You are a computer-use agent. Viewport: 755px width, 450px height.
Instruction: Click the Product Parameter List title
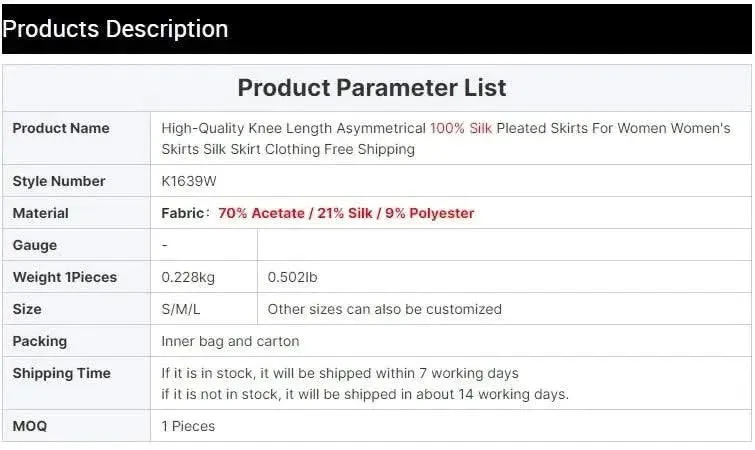tap(372, 88)
